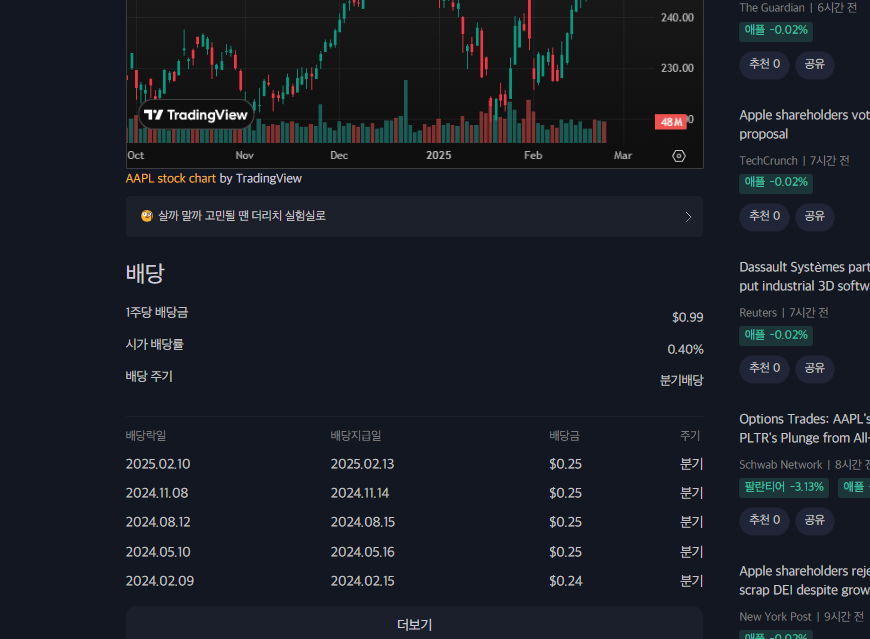This screenshot has height=639, width=870.
Task: Click 추천 0 under the Schwab Network article
Action: pos(765,520)
